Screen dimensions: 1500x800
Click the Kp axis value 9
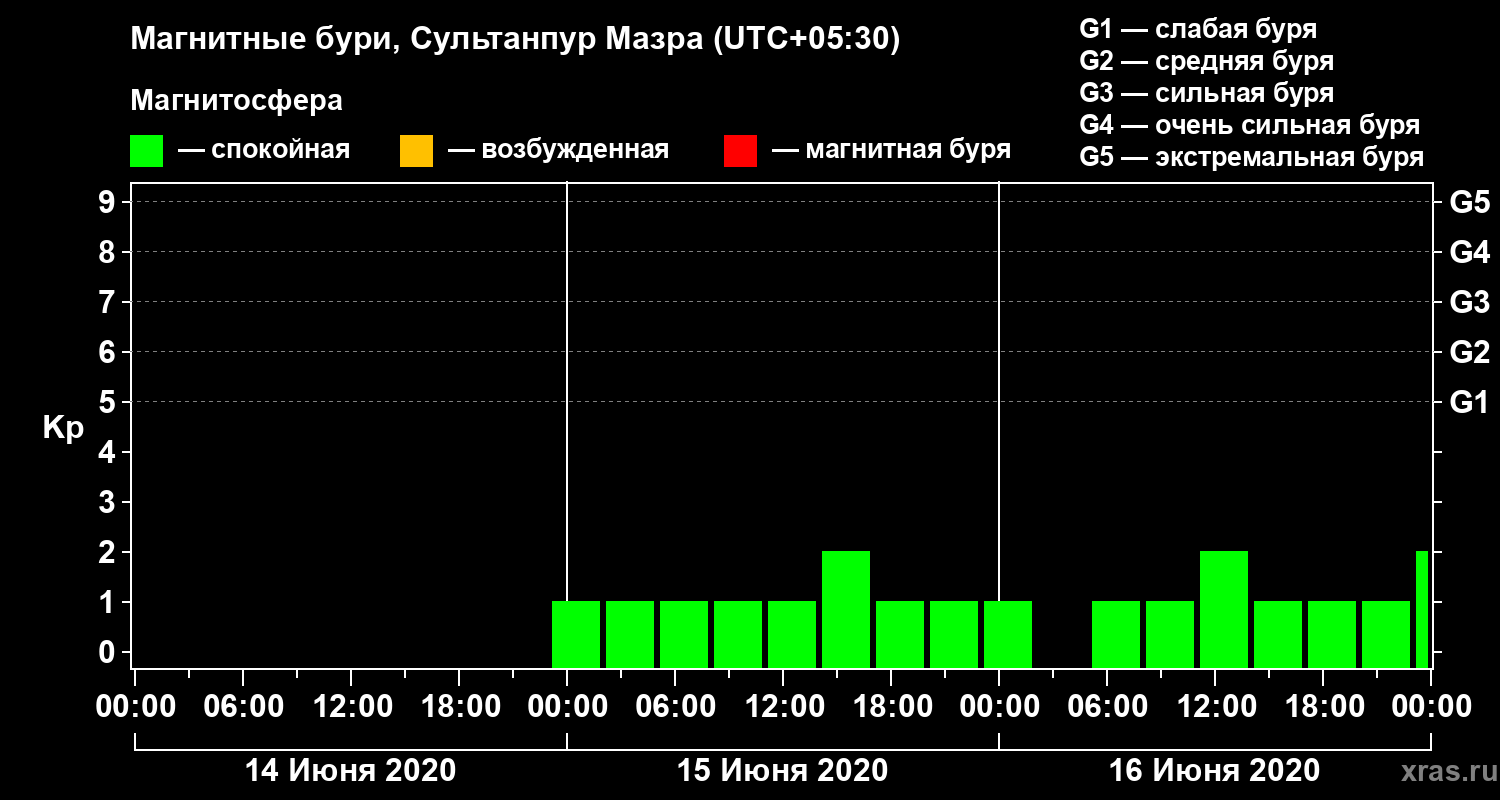coord(108,203)
